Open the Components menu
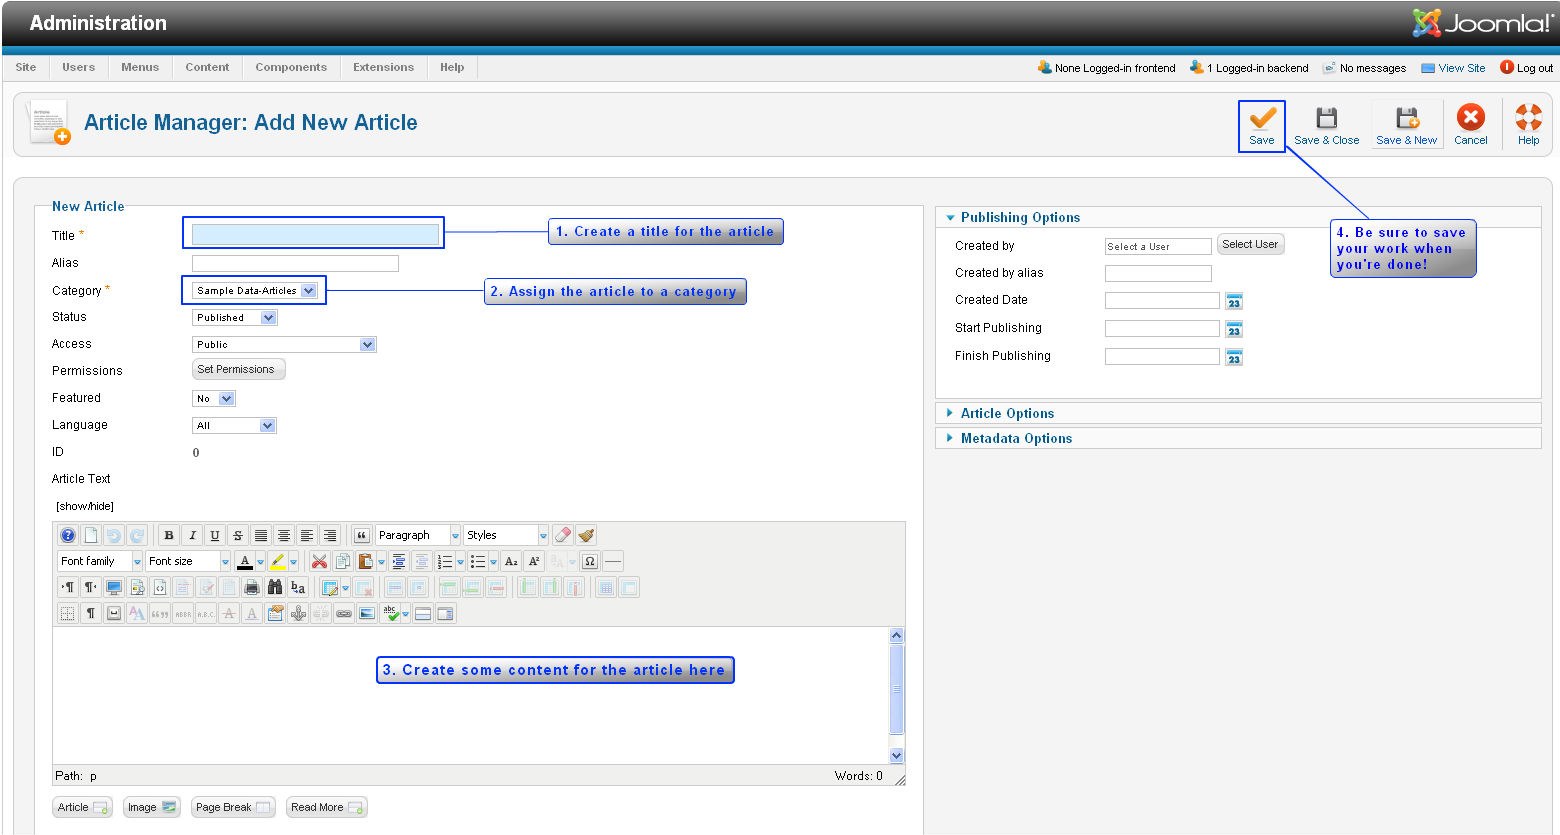The height and width of the screenshot is (835, 1560). click(291, 68)
